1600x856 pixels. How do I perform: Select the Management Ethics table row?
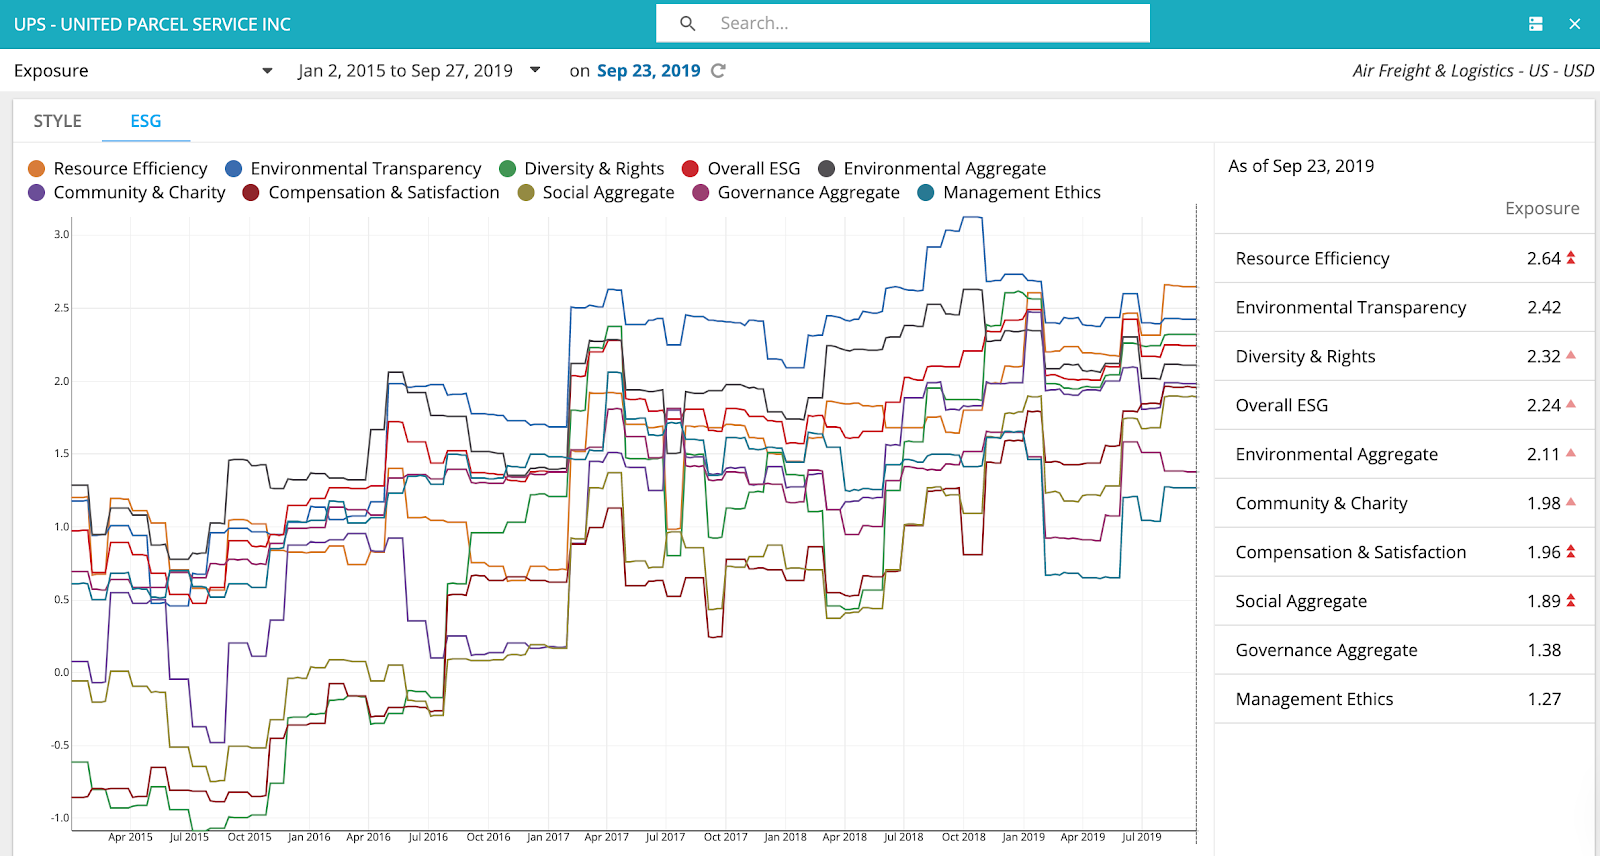1404,699
